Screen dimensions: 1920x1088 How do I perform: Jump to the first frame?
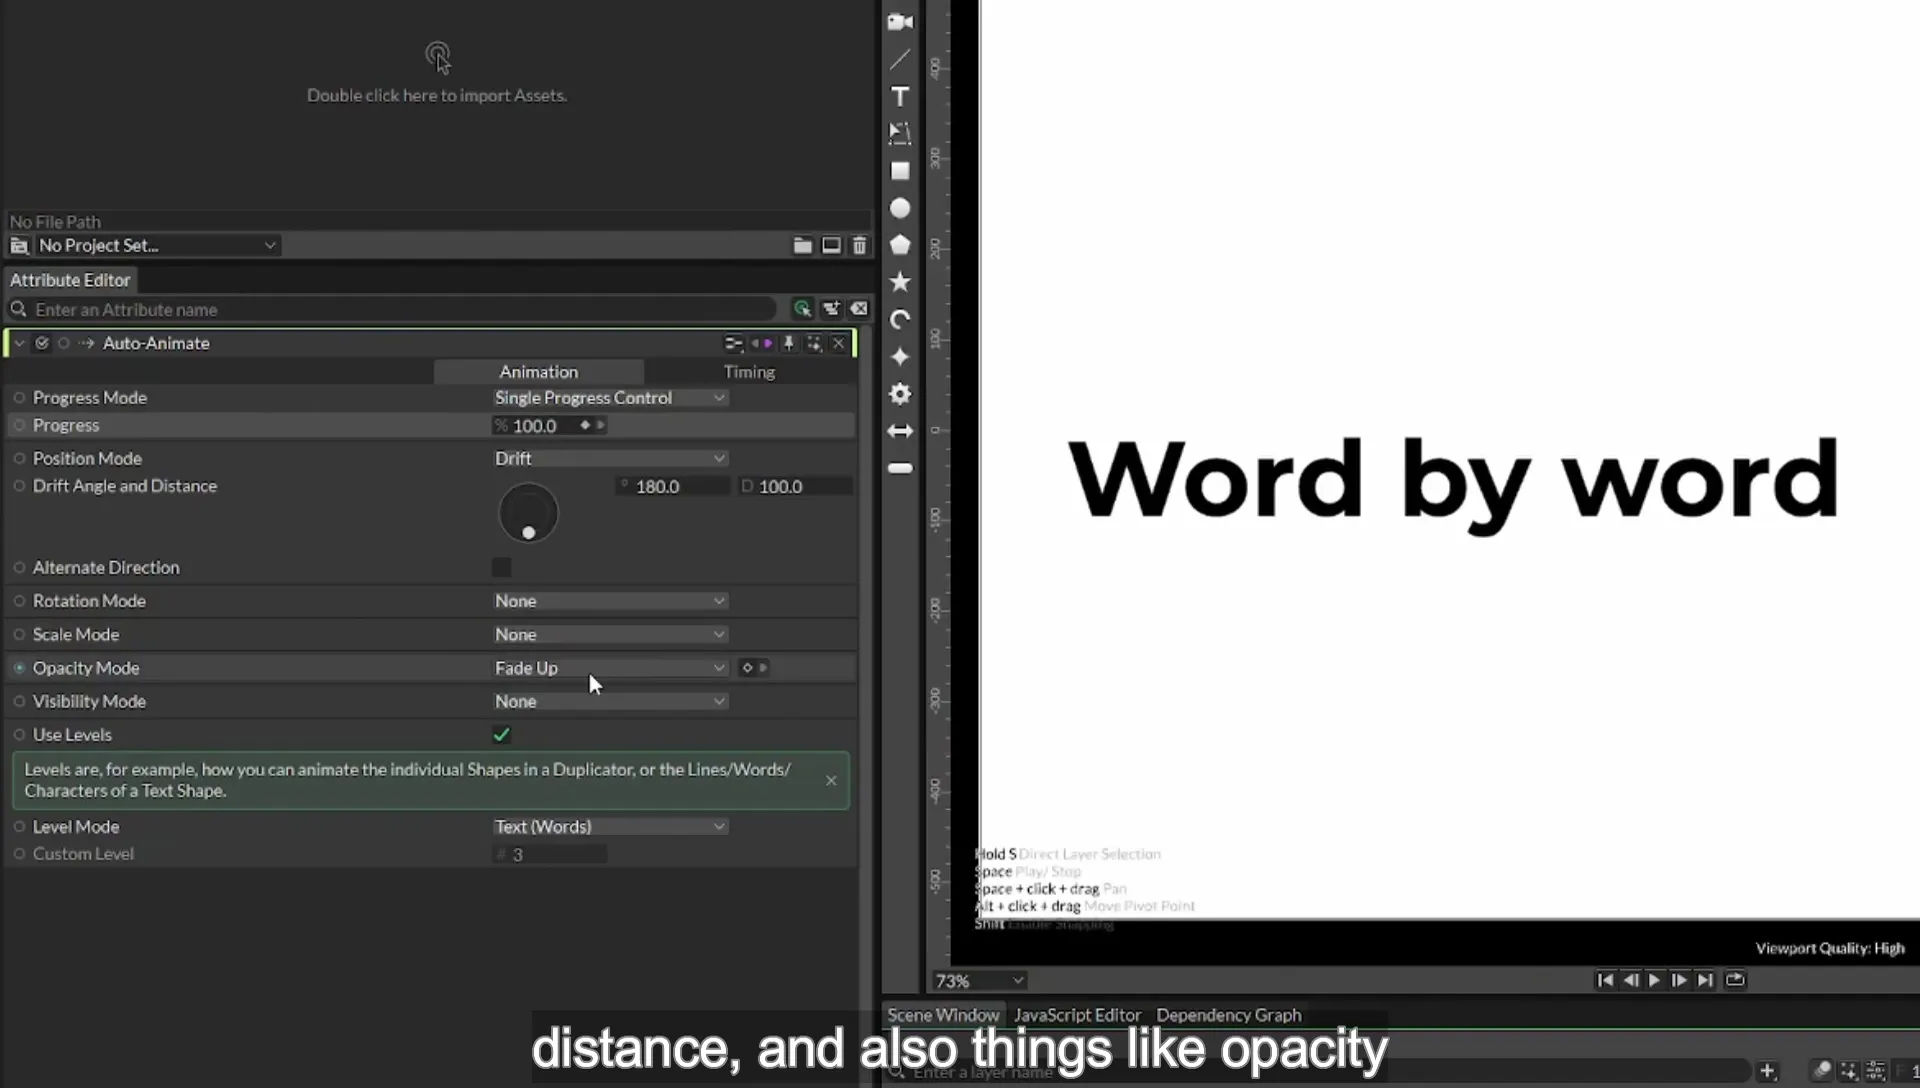click(1605, 980)
